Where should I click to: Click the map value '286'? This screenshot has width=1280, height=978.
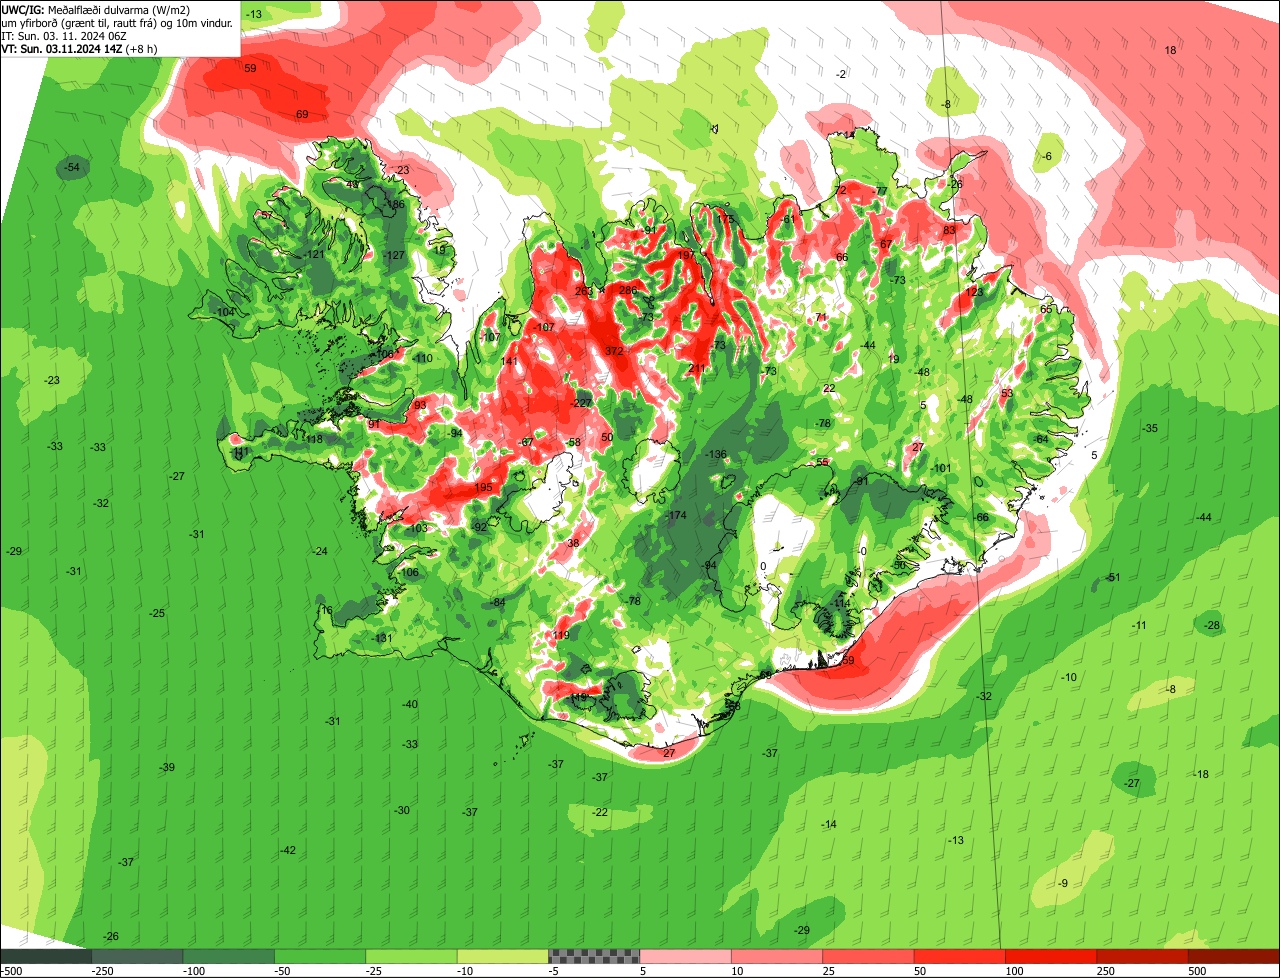(628, 290)
